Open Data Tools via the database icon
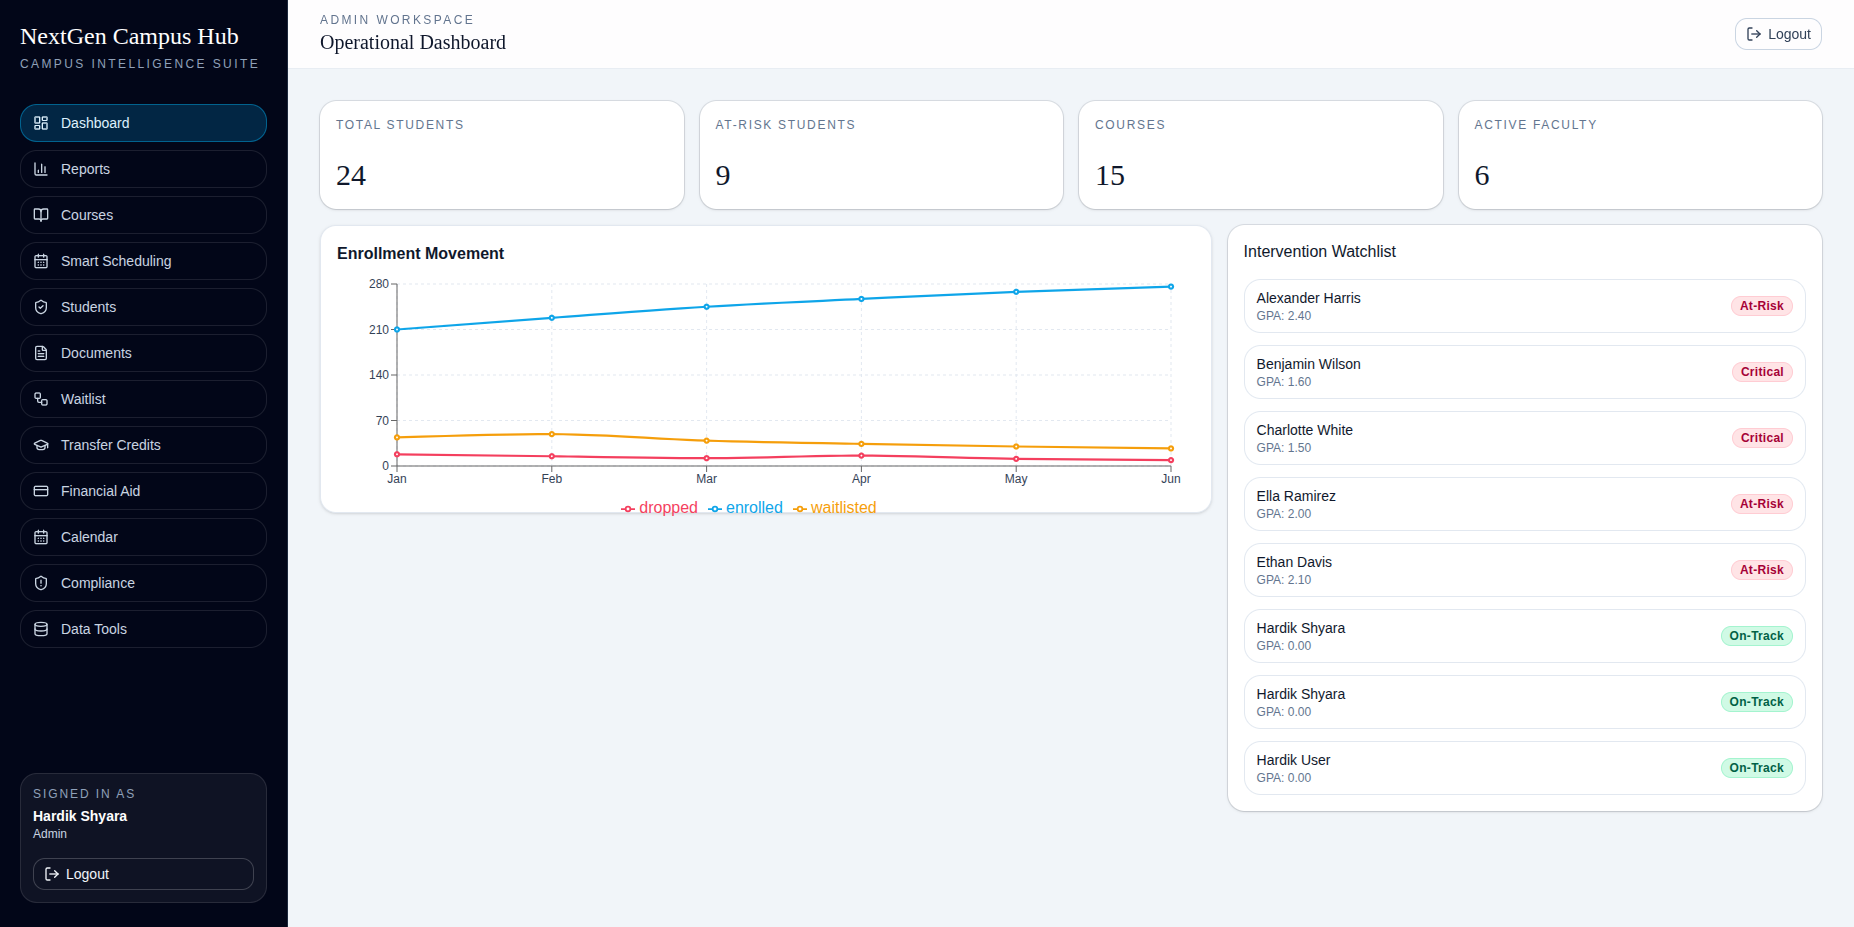This screenshot has width=1854, height=927. (x=41, y=629)
